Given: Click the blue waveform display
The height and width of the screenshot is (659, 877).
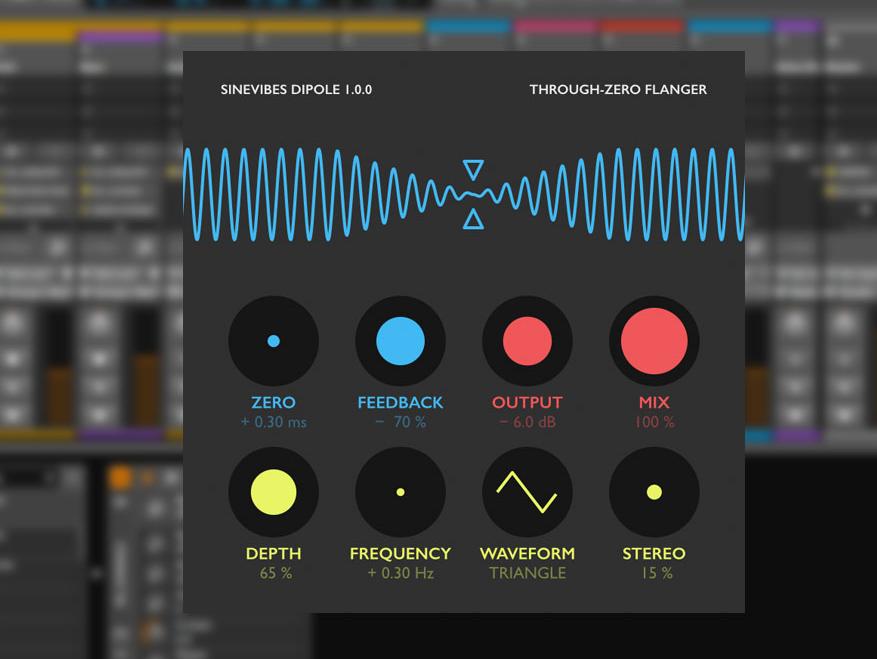Looking at the screenshot, I should (464, 195).
